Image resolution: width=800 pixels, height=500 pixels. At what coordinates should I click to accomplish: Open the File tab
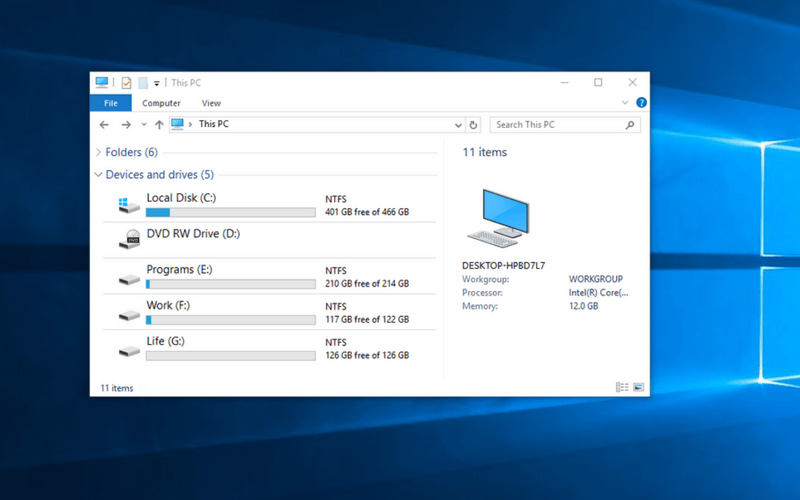[111, 103]
